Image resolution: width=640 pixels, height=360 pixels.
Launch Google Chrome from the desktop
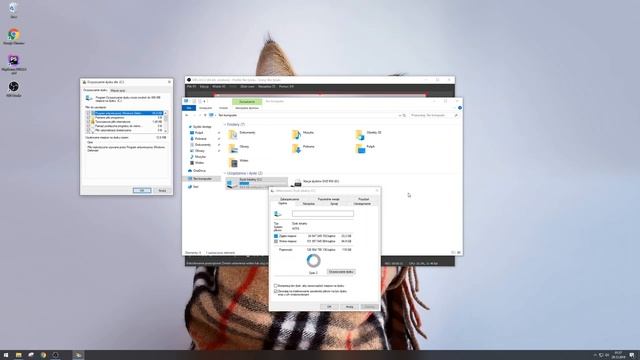(x=13, y=36)
